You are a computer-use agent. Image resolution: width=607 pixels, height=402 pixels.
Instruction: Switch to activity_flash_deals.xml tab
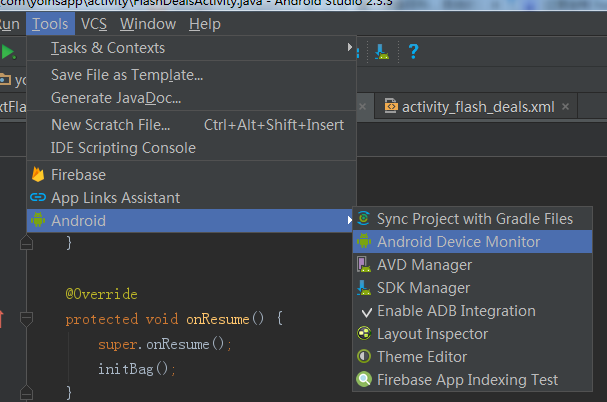(478, 107)
